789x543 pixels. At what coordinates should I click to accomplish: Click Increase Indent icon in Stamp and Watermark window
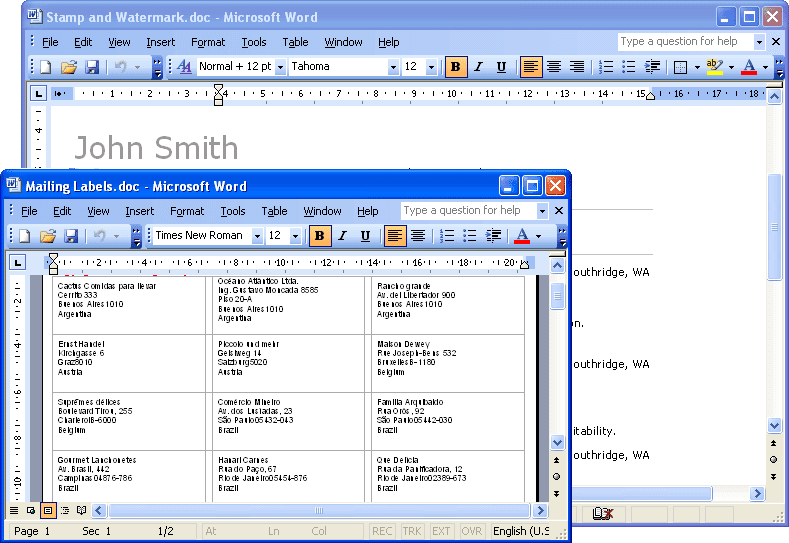click(652, 67)
